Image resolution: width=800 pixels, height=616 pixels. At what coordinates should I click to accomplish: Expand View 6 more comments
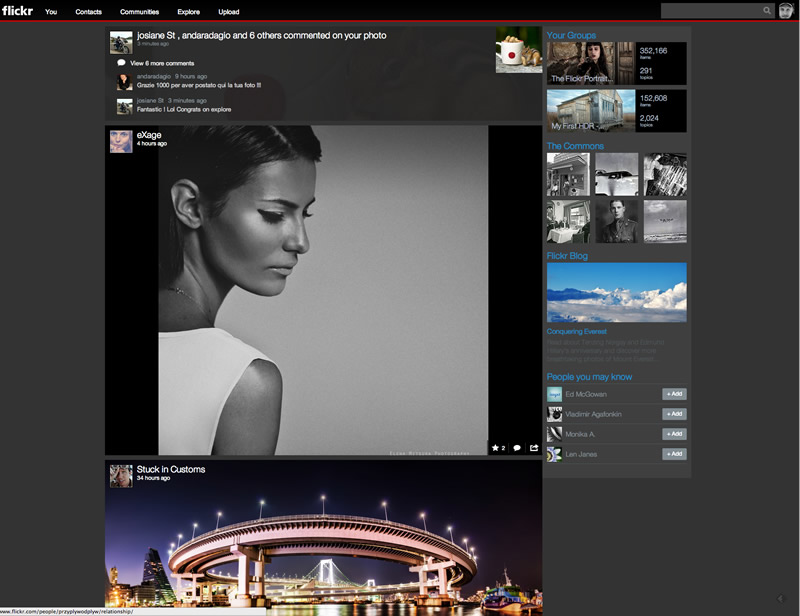pos(161,63)
